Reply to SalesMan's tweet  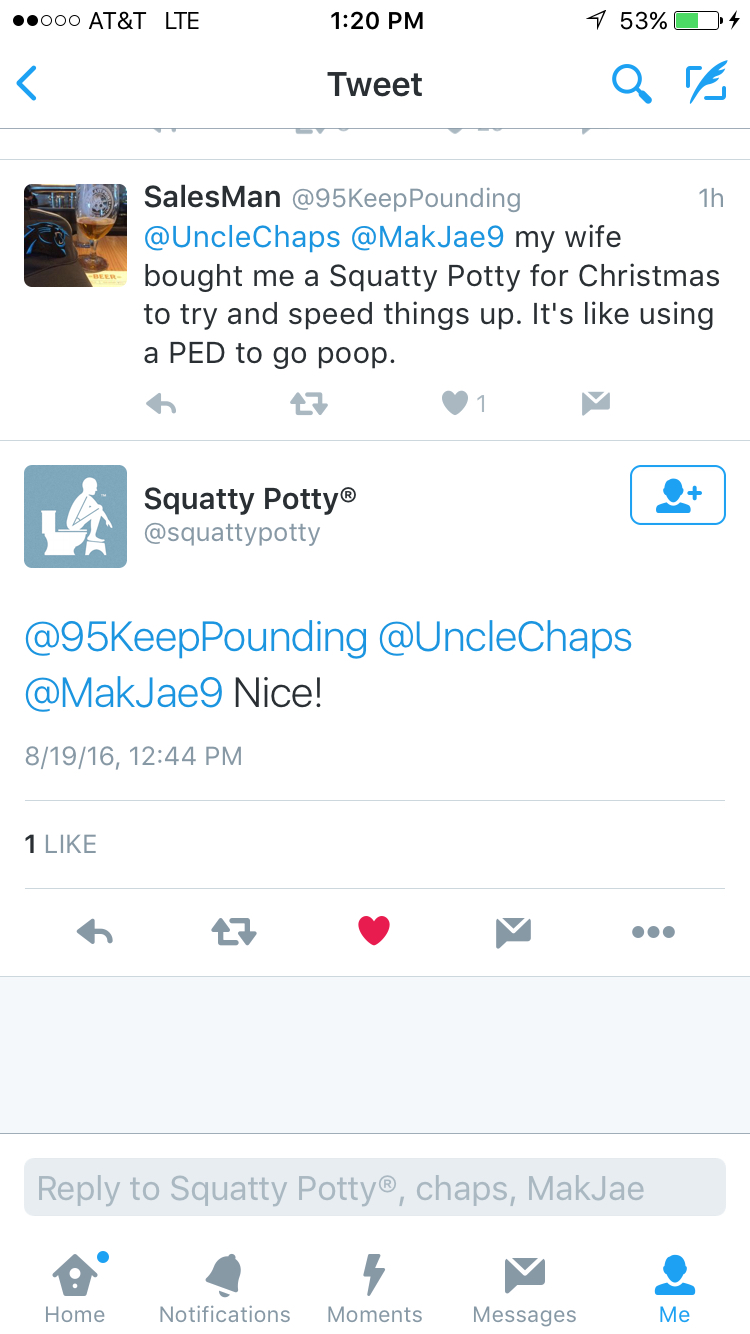[x=161, y=403]
